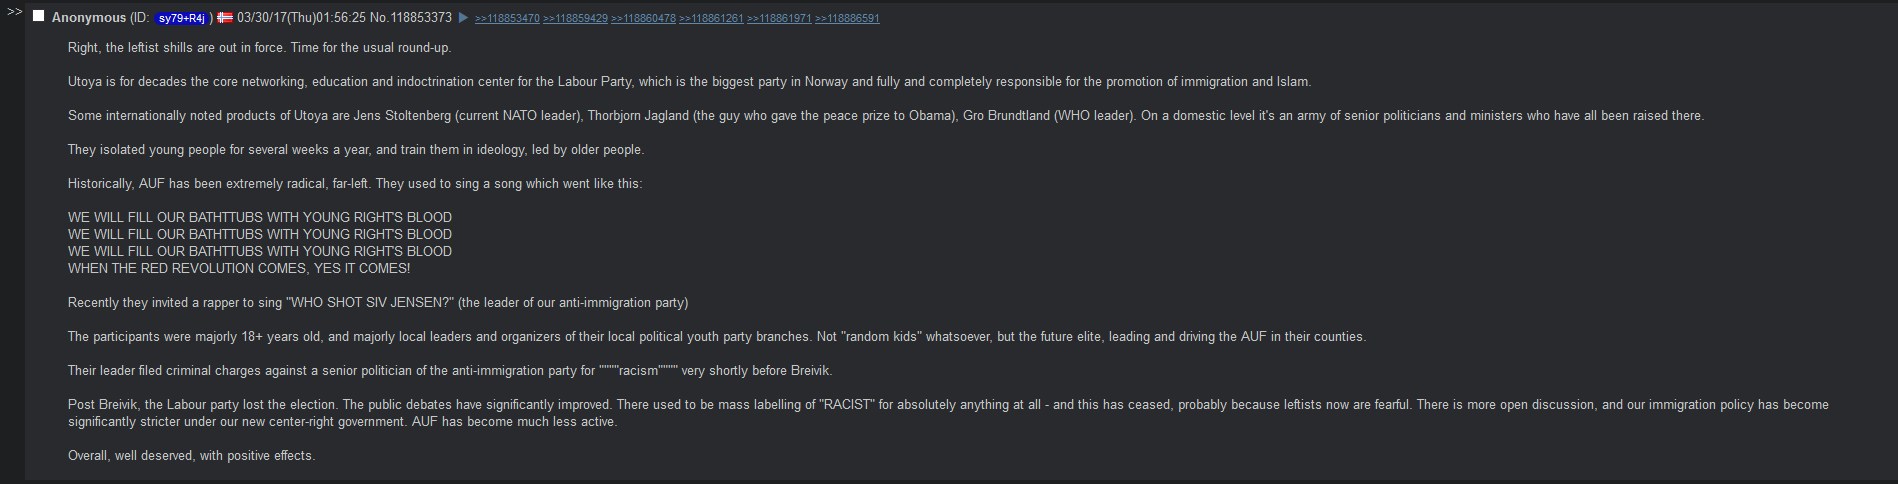This screenshot has width=1898, height=484.
Task: Open backlink >>118861971
Action: point(779,19)
